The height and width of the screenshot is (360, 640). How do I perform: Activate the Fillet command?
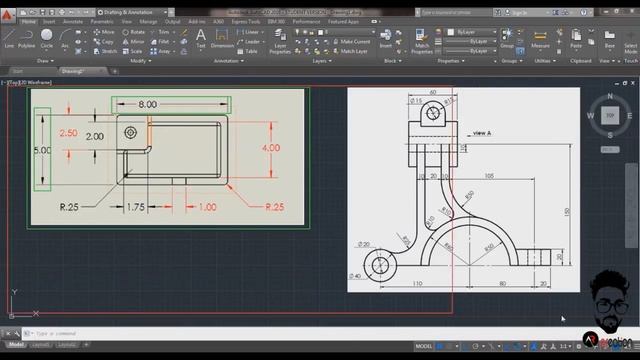pyautogui.click(x=160, y=42)
